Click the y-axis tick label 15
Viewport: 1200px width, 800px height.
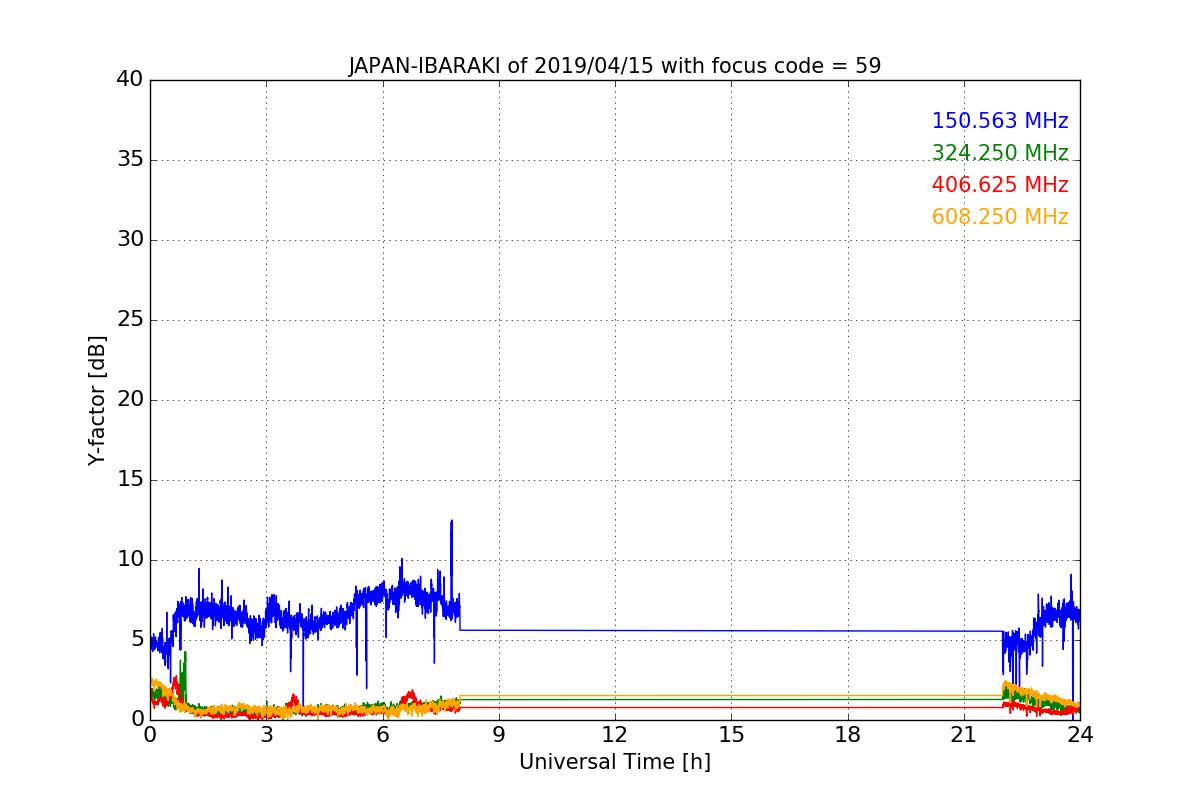(x=129, y=480)
